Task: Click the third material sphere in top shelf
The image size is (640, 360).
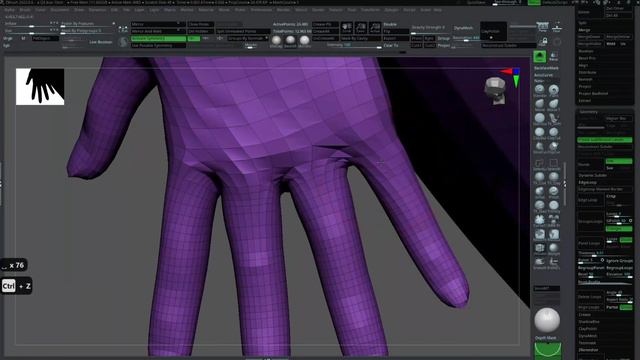Action: 304,40
